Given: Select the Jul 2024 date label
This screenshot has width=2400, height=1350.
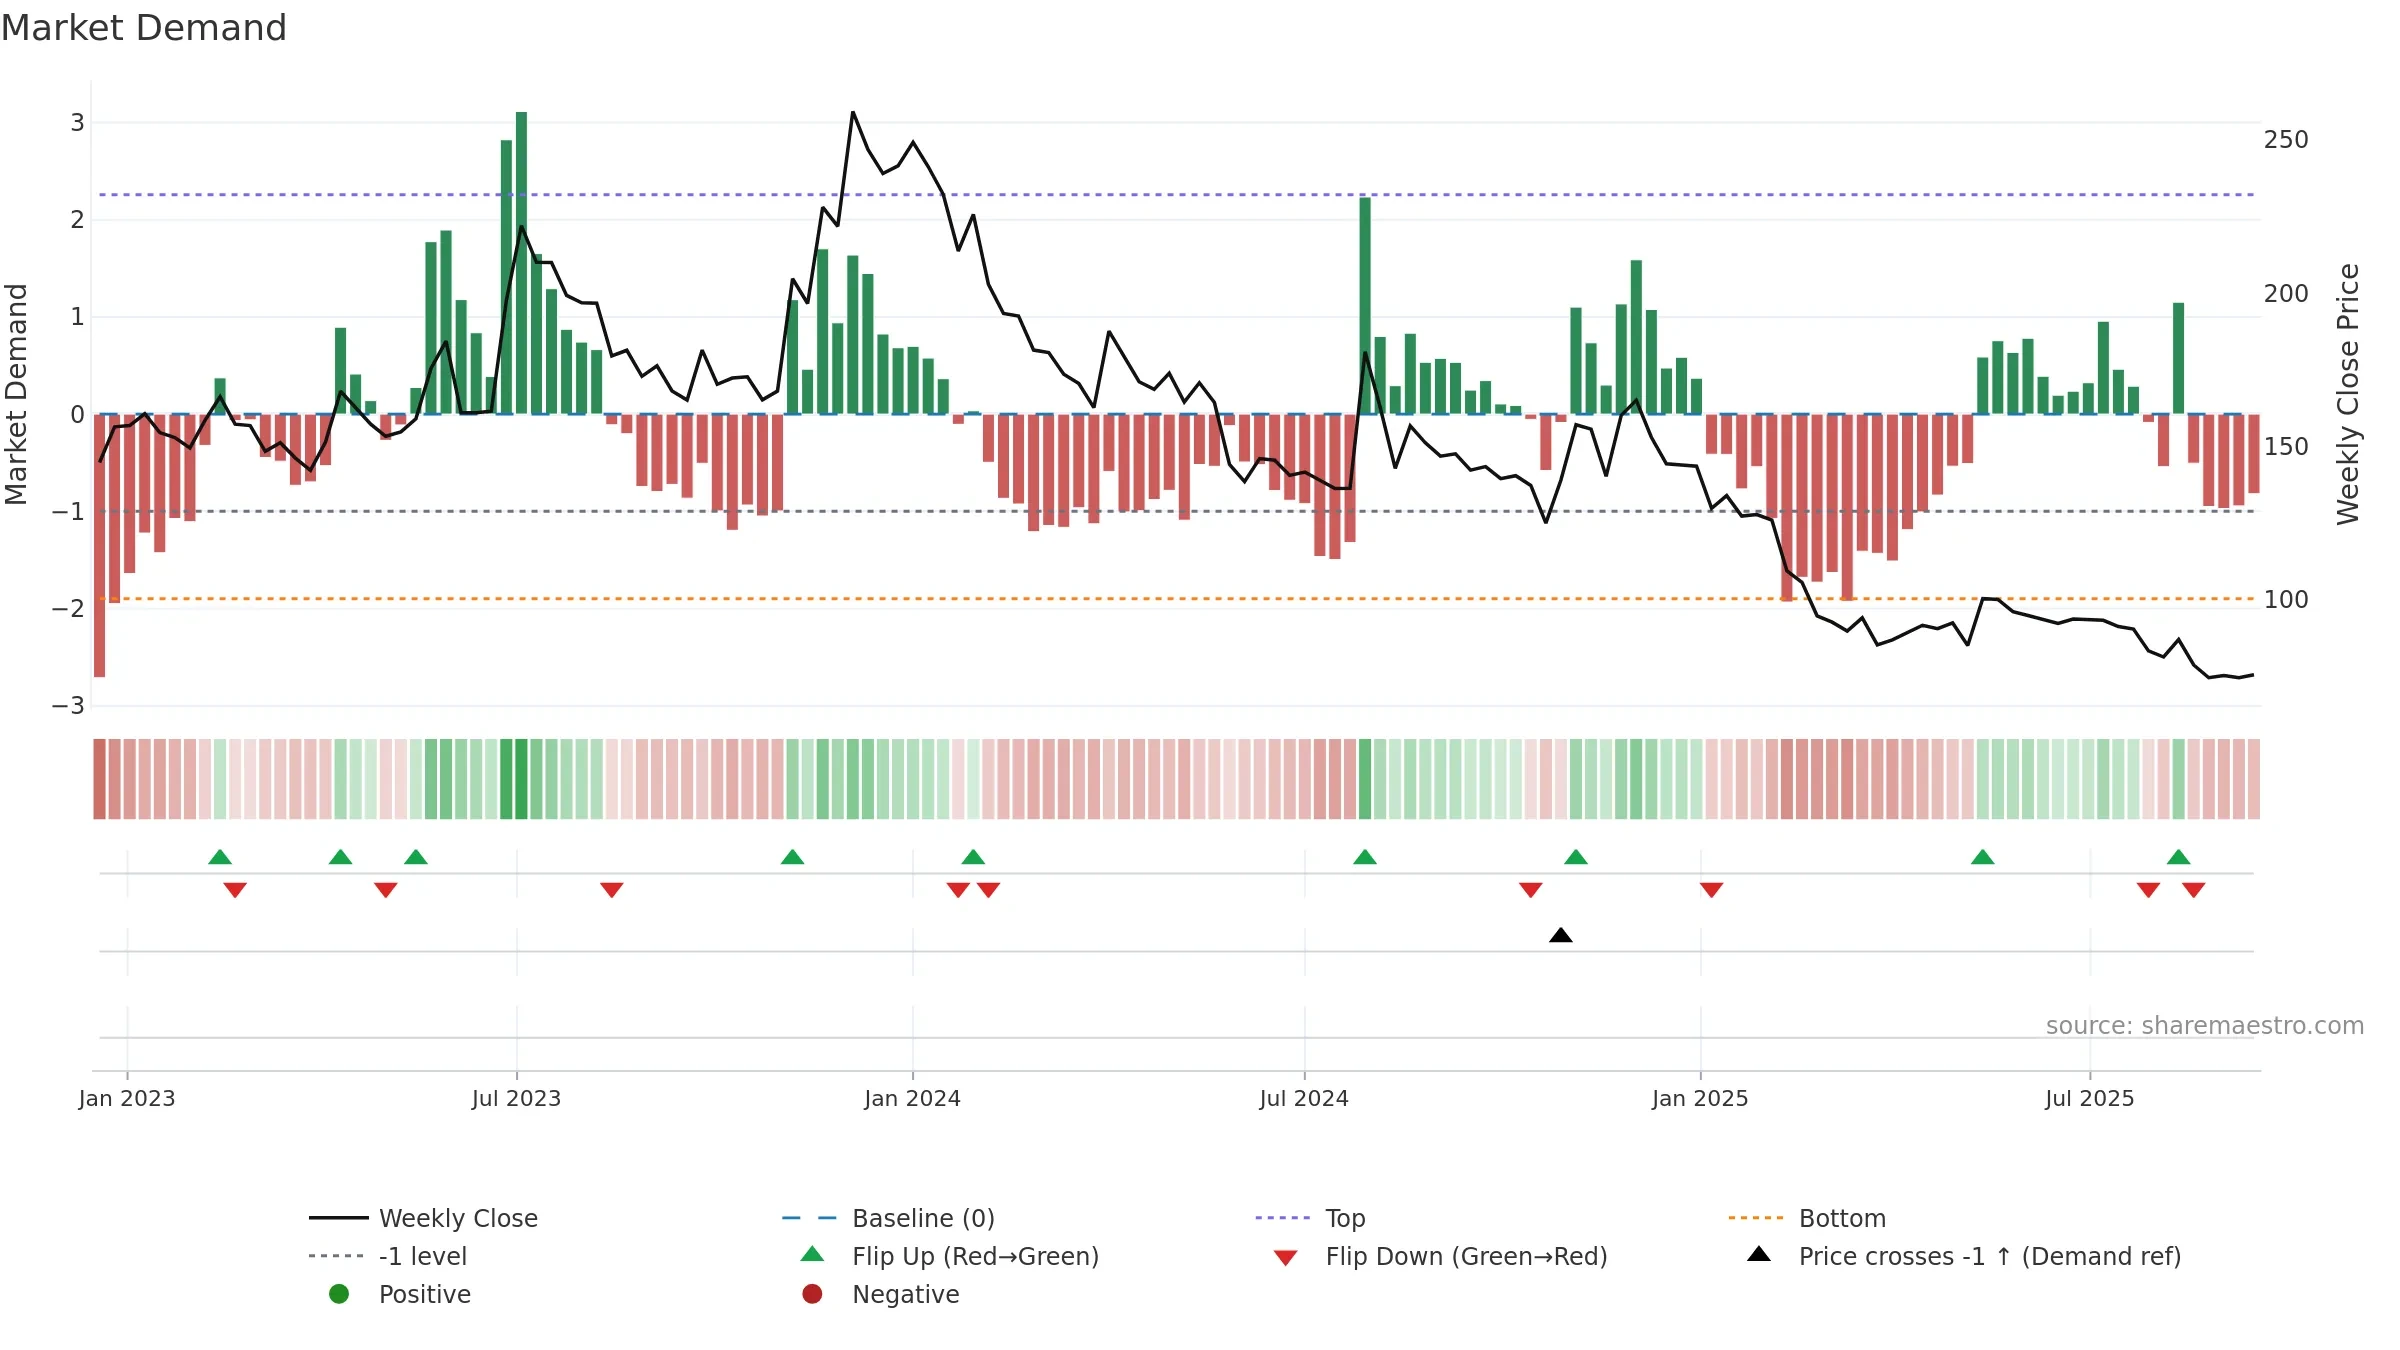Looking at the screenshot, I should click(1304, 1099).
